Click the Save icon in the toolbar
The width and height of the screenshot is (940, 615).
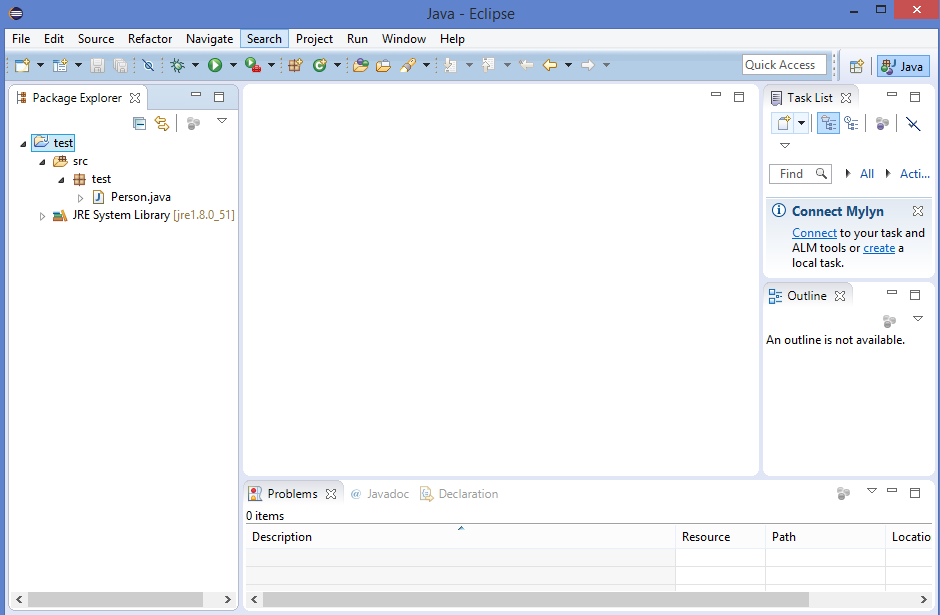pyautogui.click(x=97, y=65)
